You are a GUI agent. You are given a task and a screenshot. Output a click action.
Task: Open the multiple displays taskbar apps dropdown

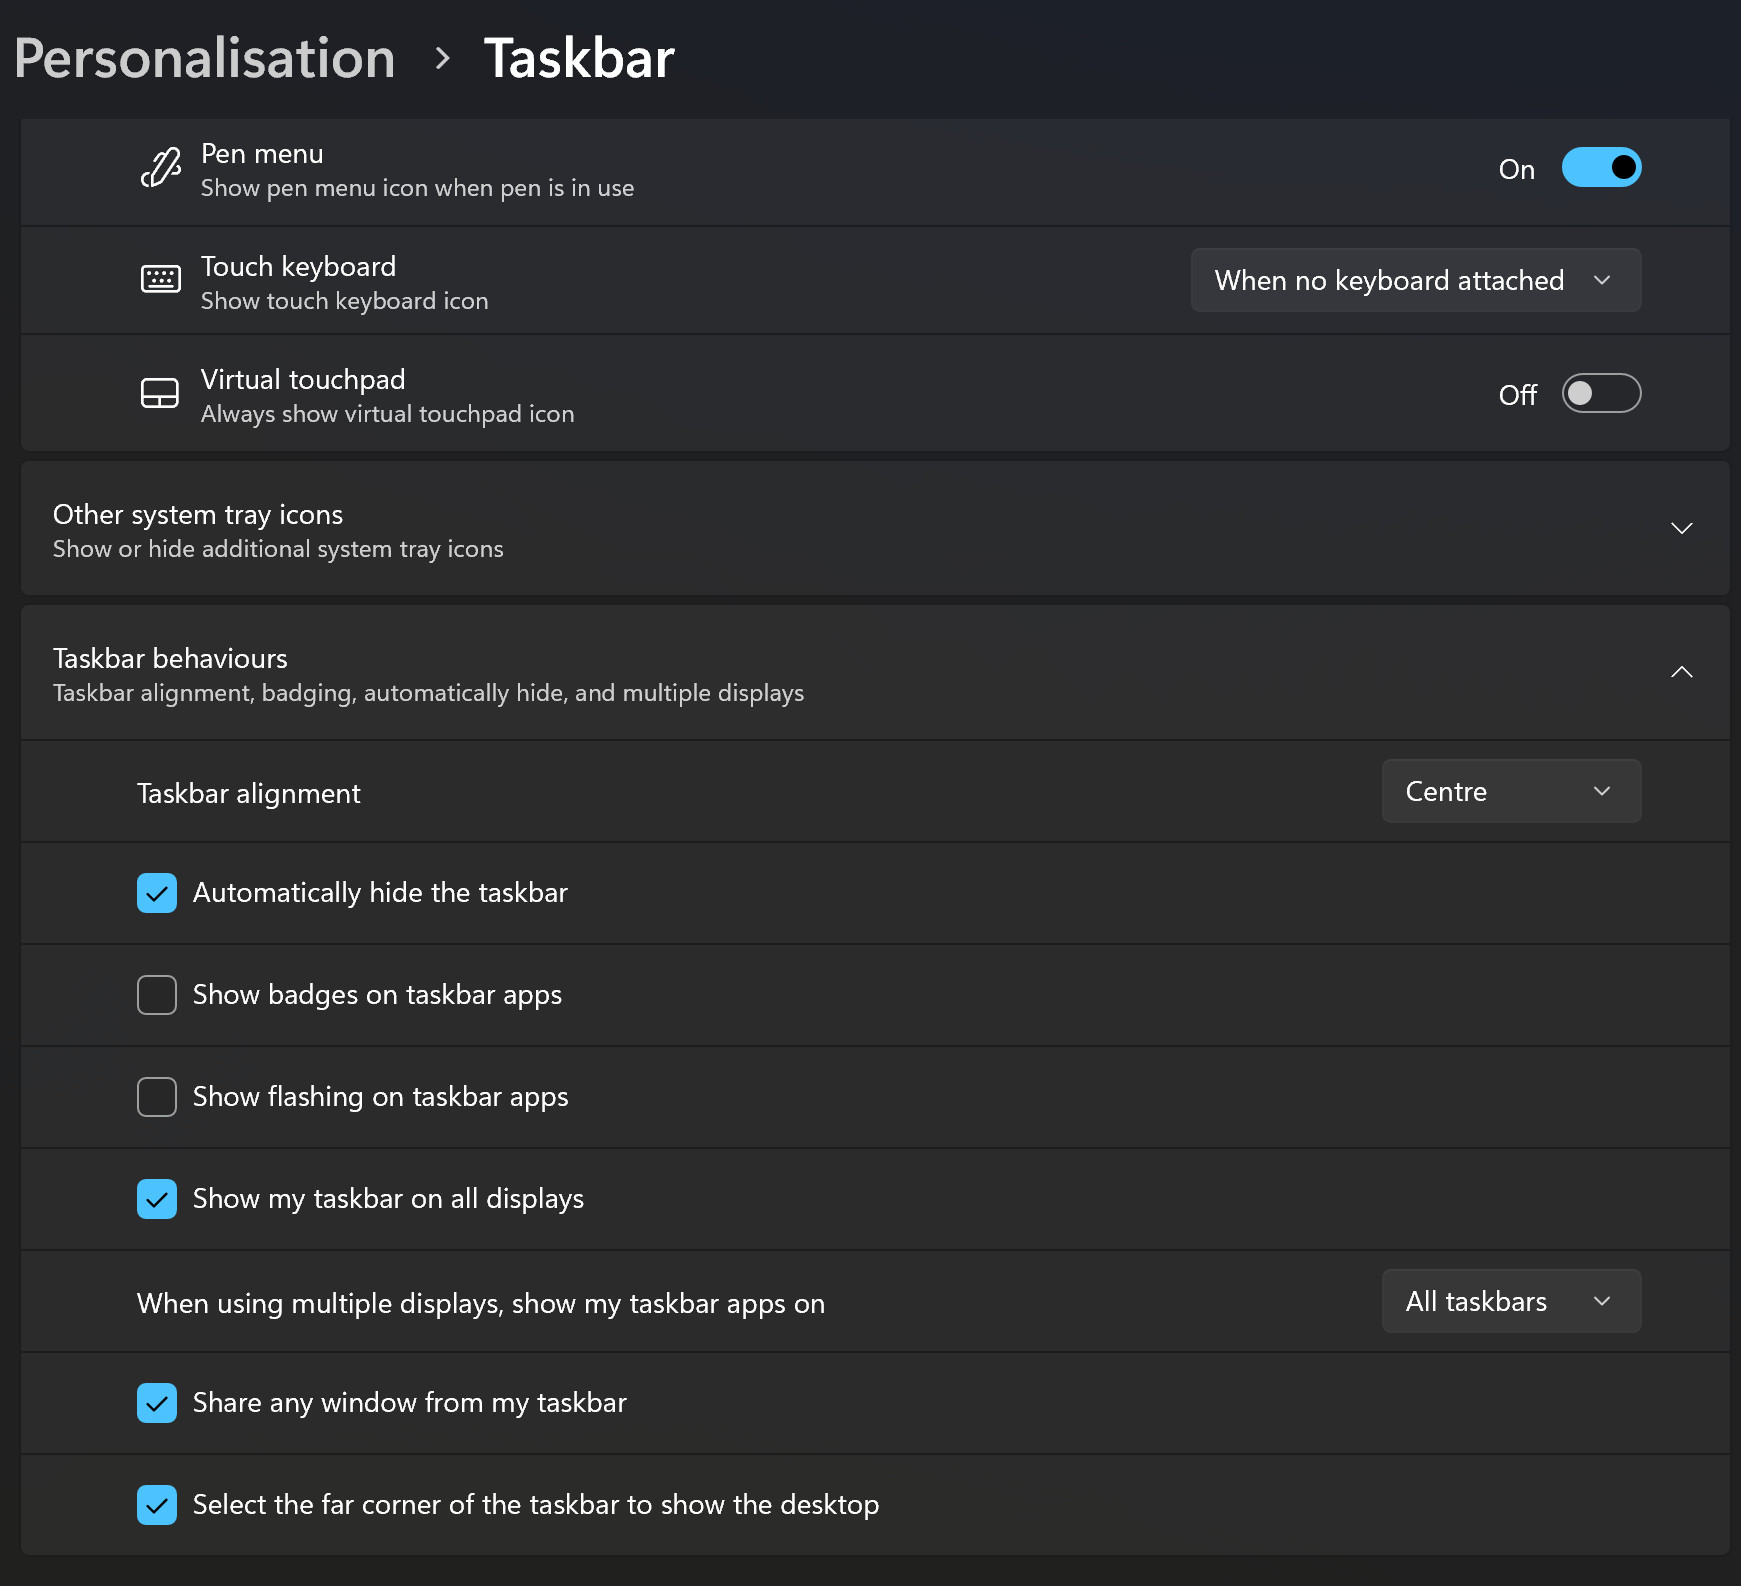[1510, 1301]
